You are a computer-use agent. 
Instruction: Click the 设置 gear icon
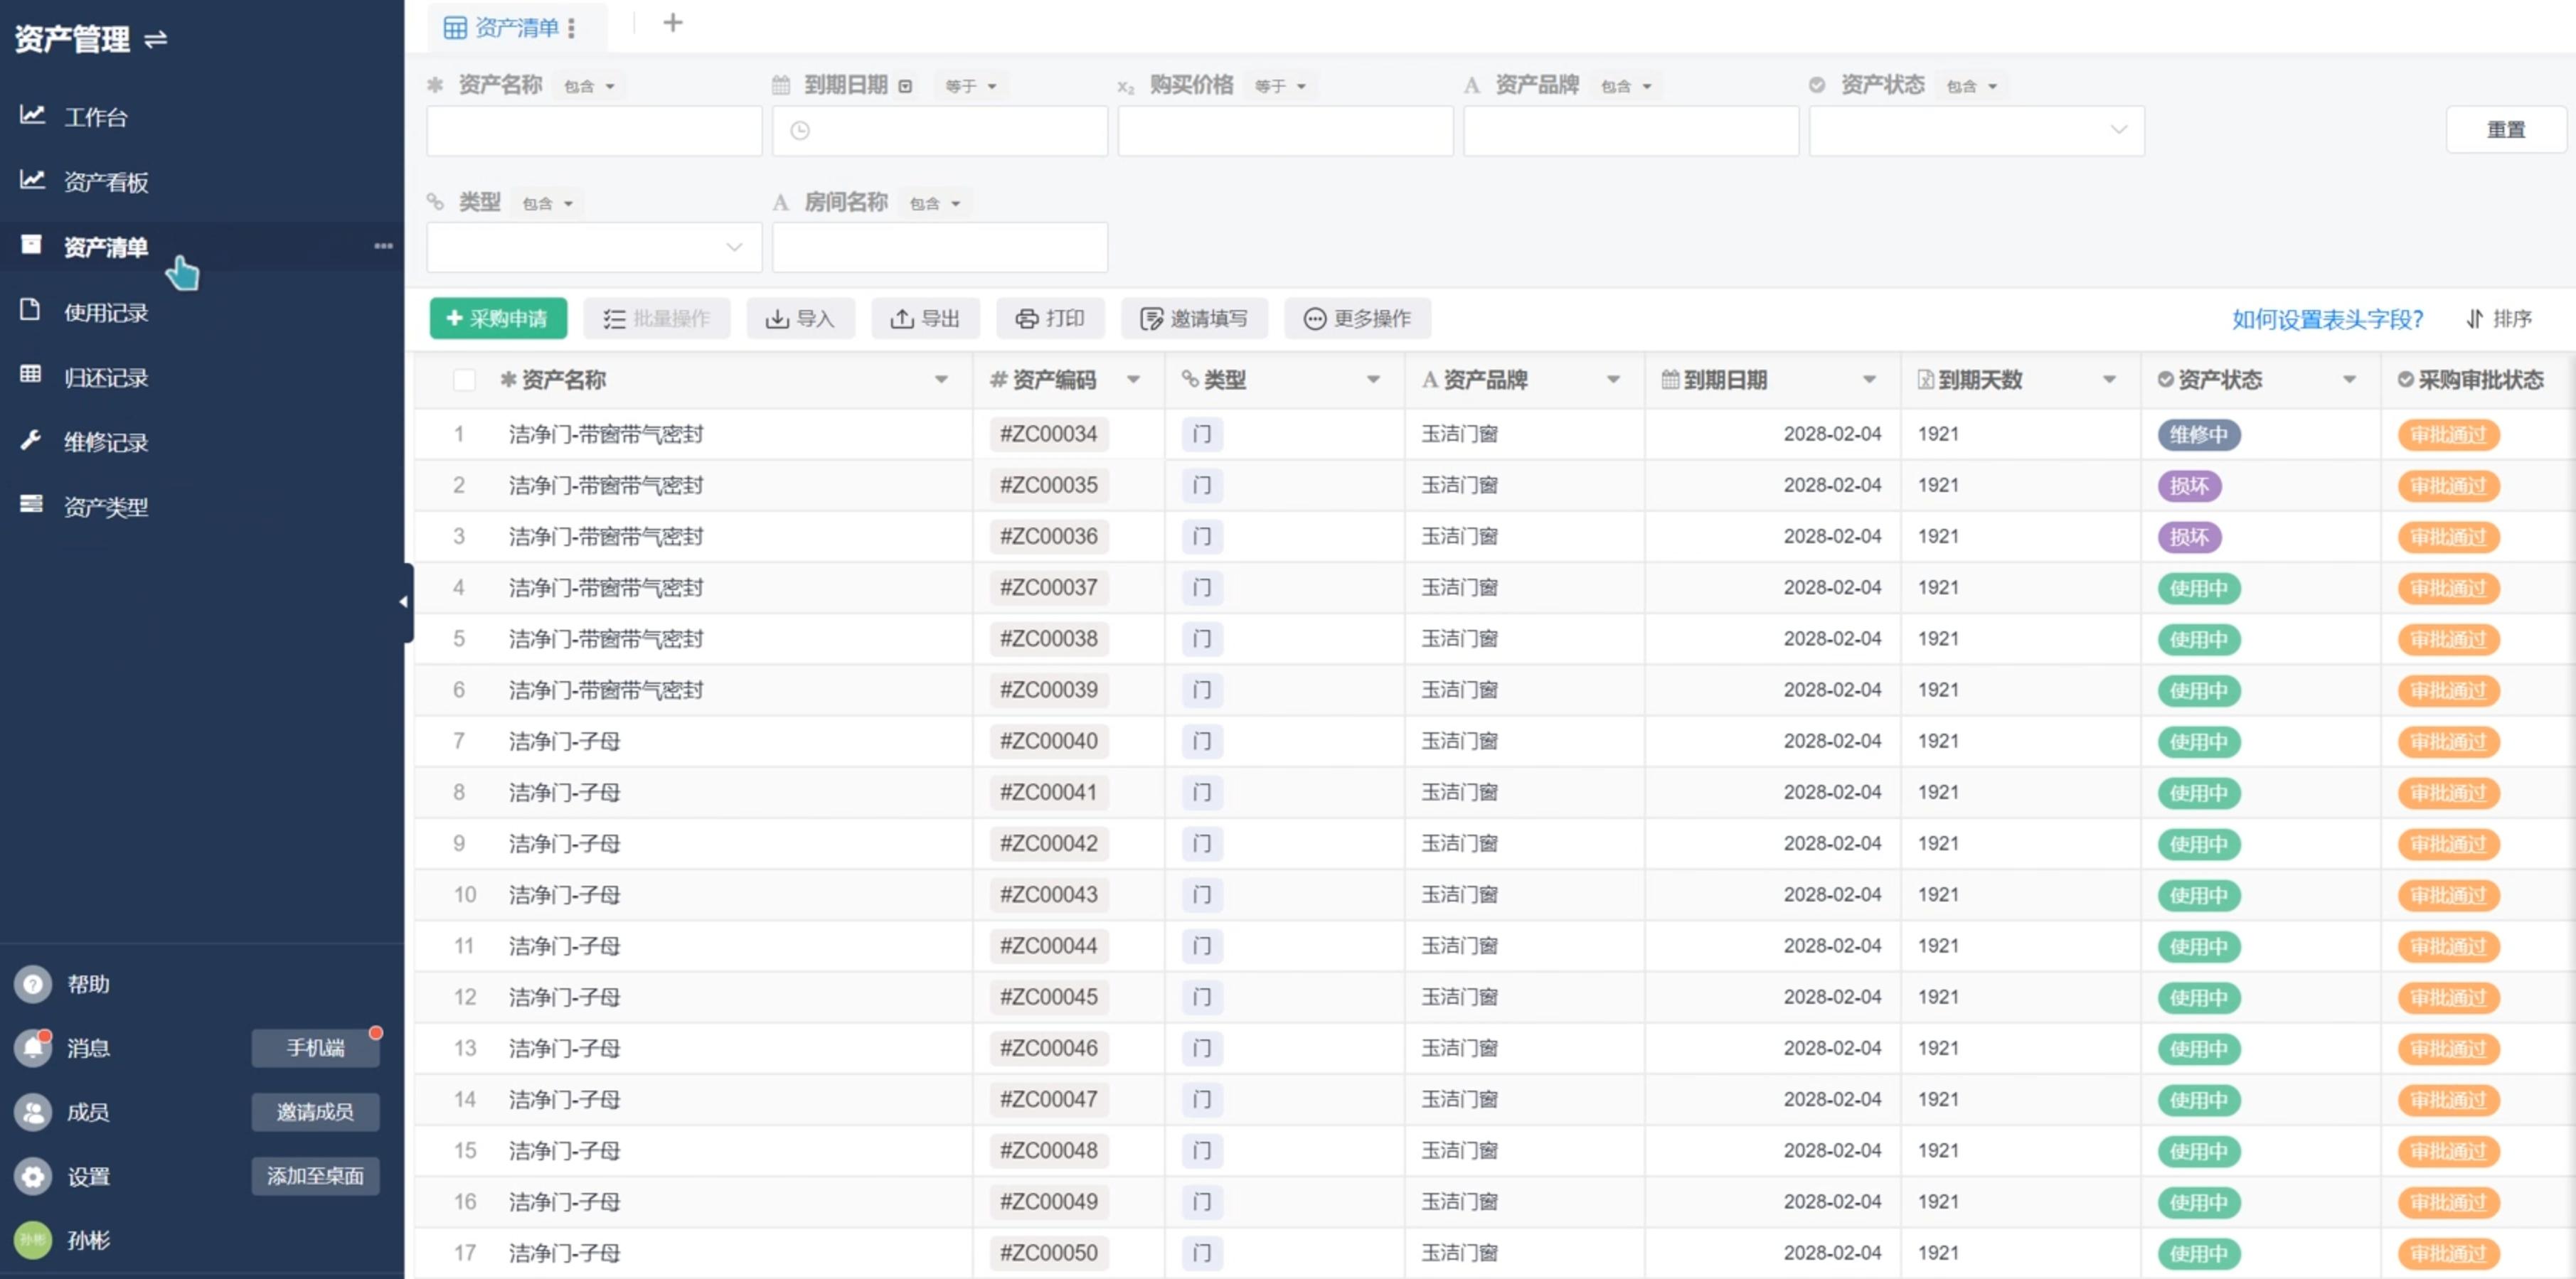coord(33,1176)
